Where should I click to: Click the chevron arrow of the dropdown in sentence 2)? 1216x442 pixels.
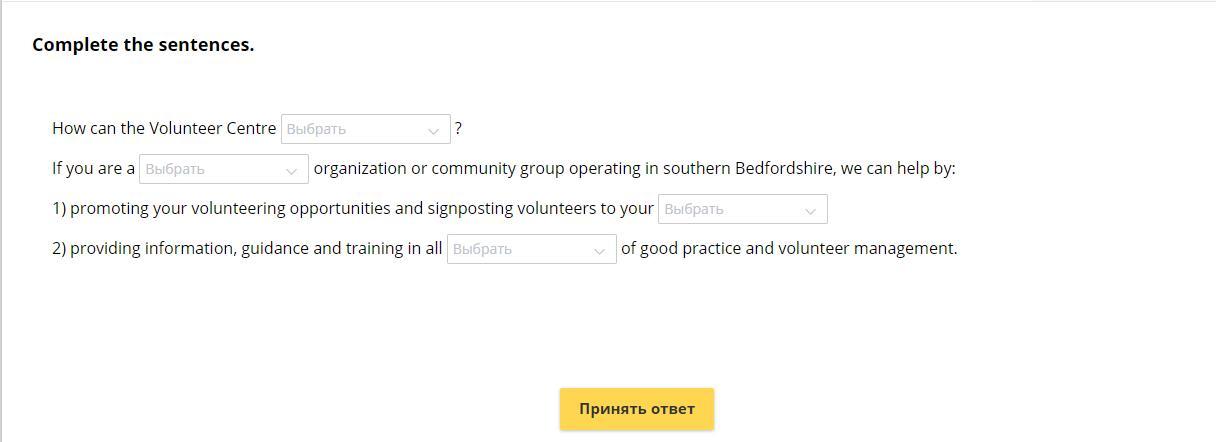[599, 250]
